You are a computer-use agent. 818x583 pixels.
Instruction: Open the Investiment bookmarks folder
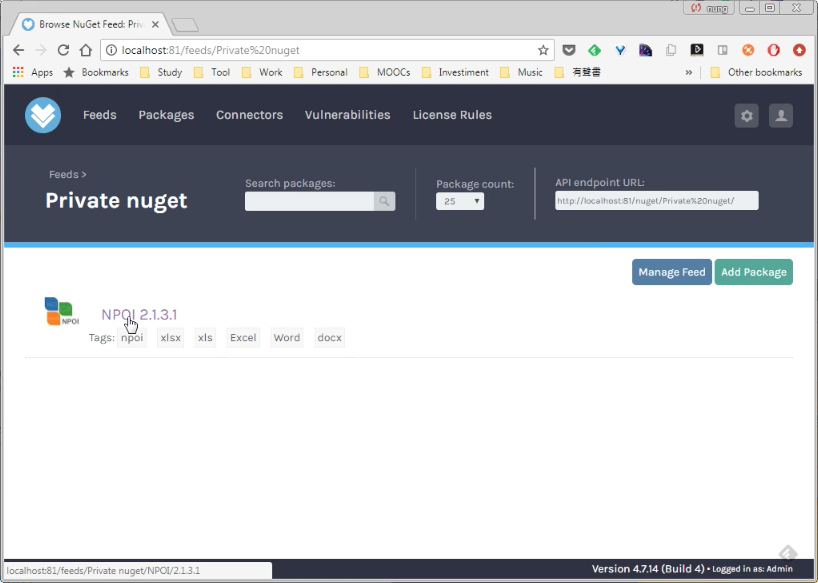[455, 72]
